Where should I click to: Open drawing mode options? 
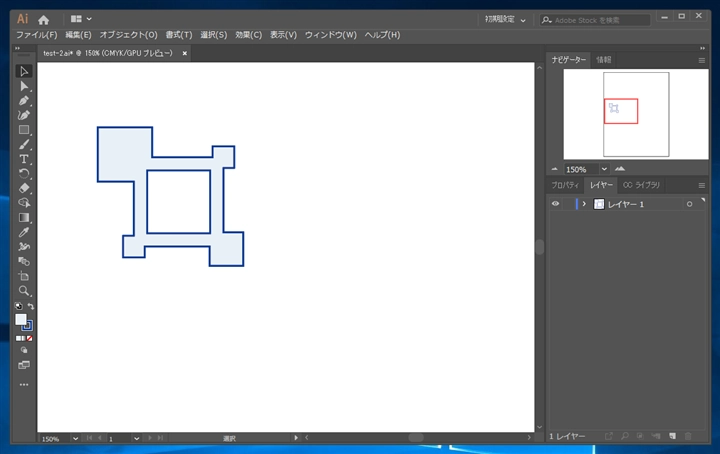click(24, 350)
